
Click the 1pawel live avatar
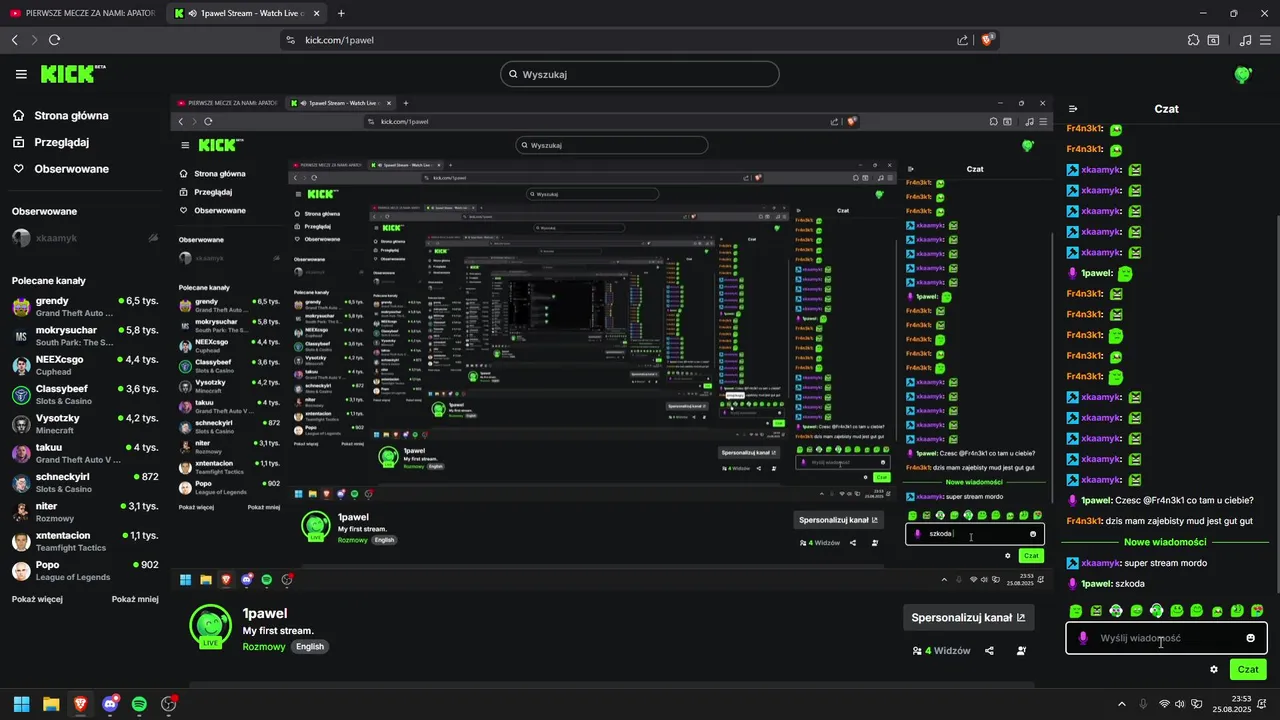coord(210,626)
